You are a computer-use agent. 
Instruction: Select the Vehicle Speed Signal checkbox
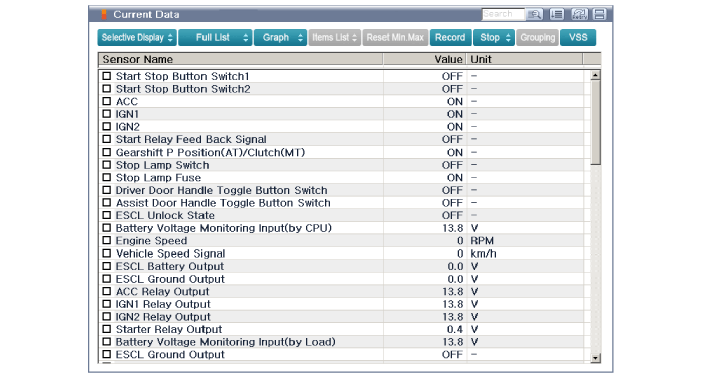pos(106,253)
